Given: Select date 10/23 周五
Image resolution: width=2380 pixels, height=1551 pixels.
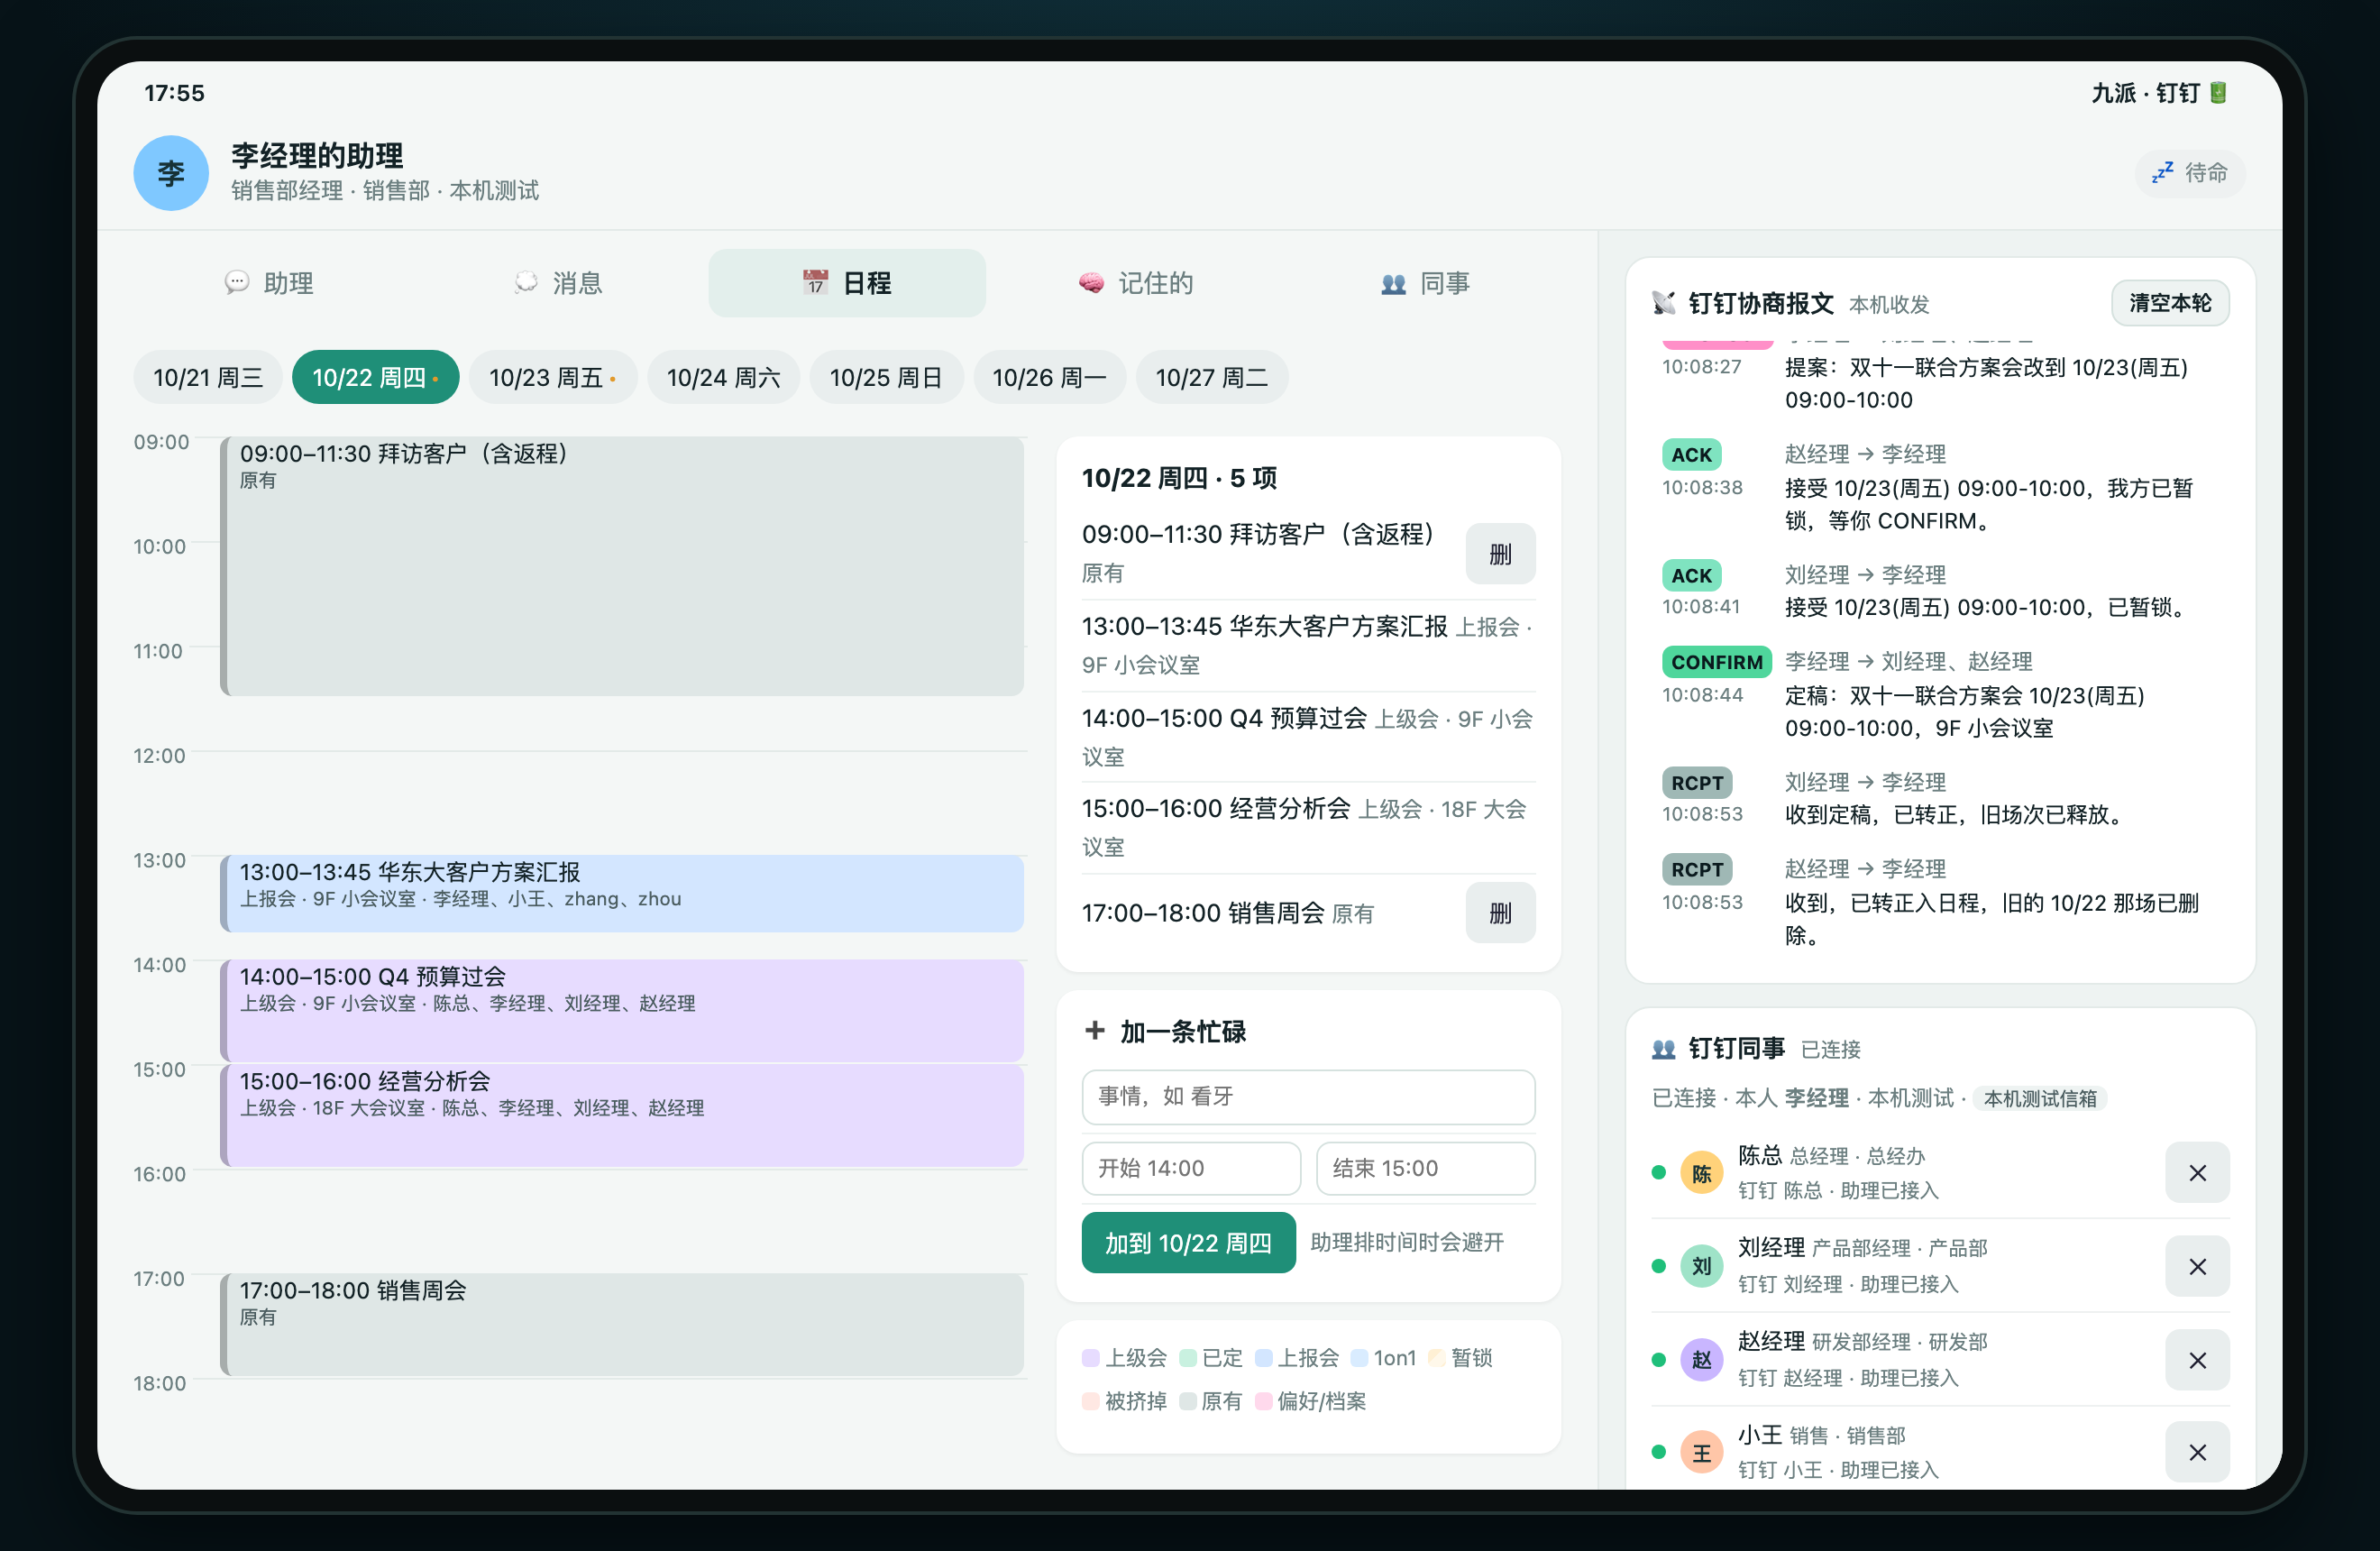Looking at the screenshot, I should (553, 378).
